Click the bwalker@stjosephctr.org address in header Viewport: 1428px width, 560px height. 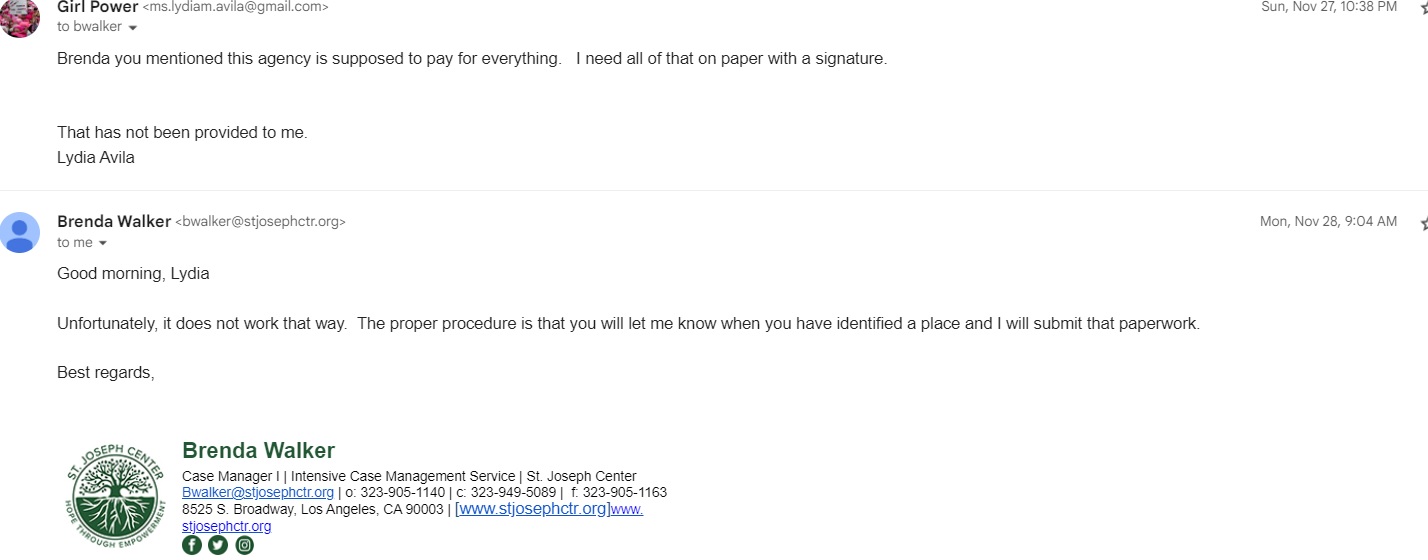pyautogui.click(x=261, y=222)
